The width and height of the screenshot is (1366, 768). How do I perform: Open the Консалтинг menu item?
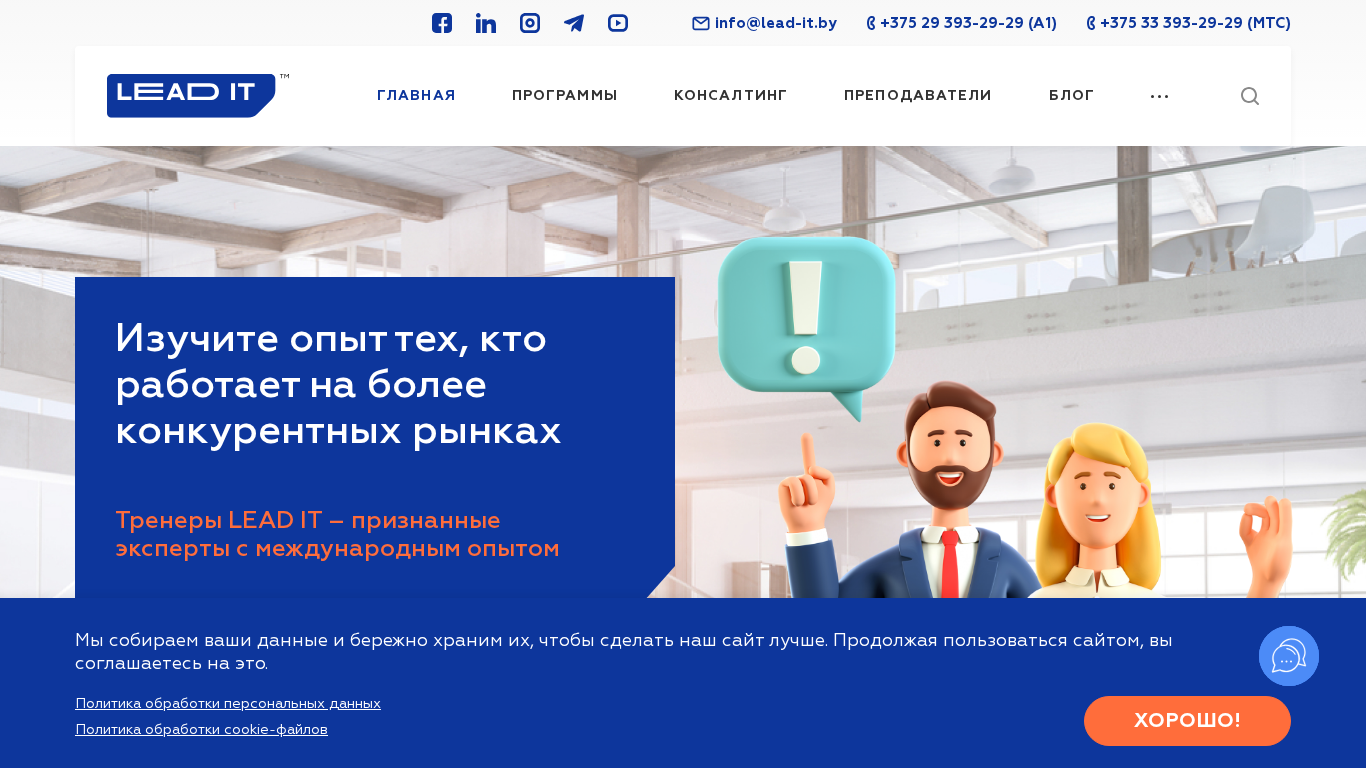(731, 96)
